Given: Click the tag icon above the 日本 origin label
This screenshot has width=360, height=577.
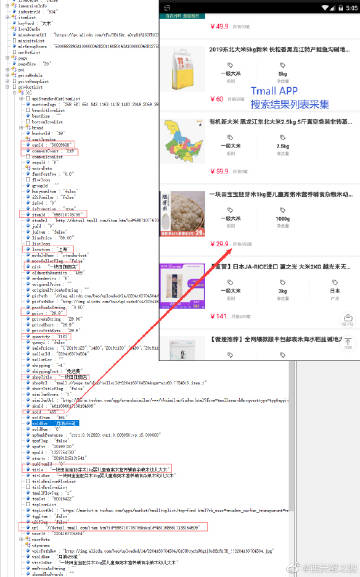Looking at the screenshot, I should tap(335, 283).
